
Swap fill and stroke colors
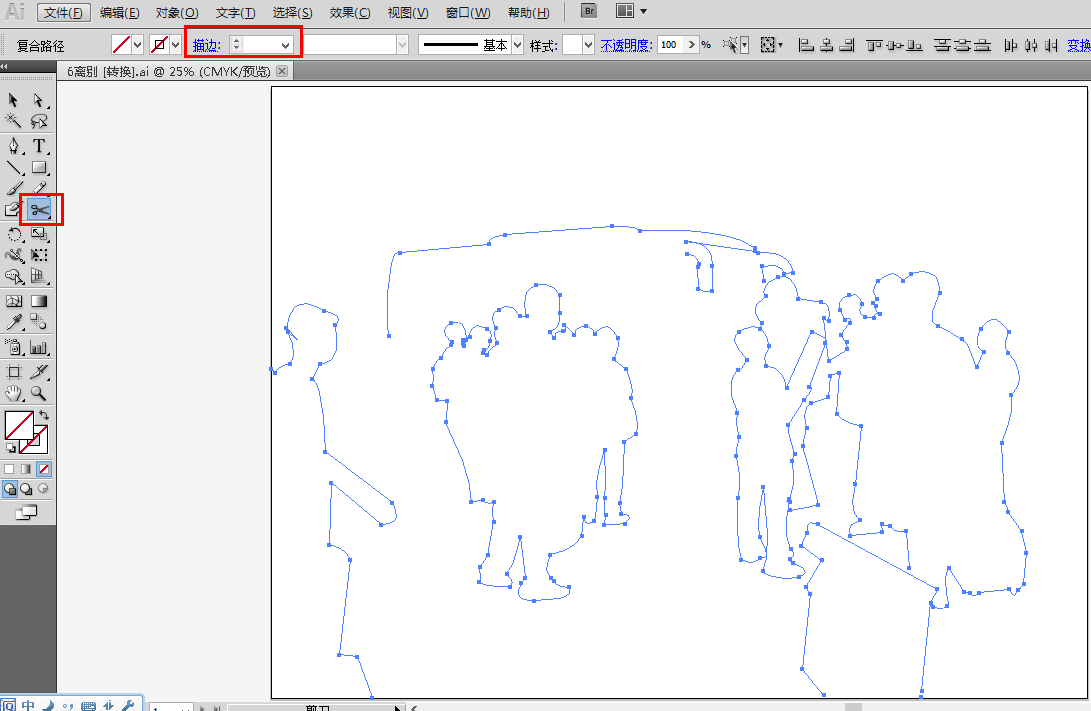tap(43, 415)
